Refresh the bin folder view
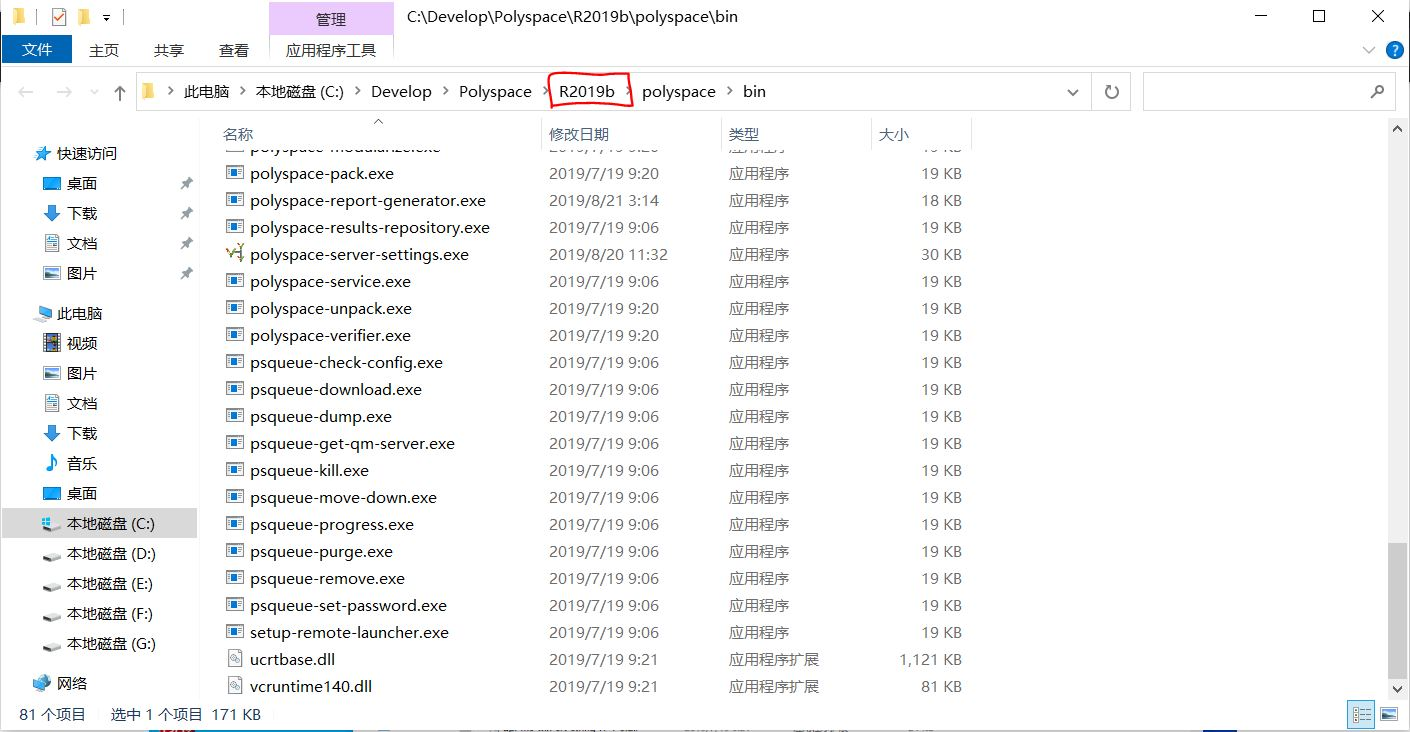This screenshot has width=1410, height=732. tap(1111, 92)
